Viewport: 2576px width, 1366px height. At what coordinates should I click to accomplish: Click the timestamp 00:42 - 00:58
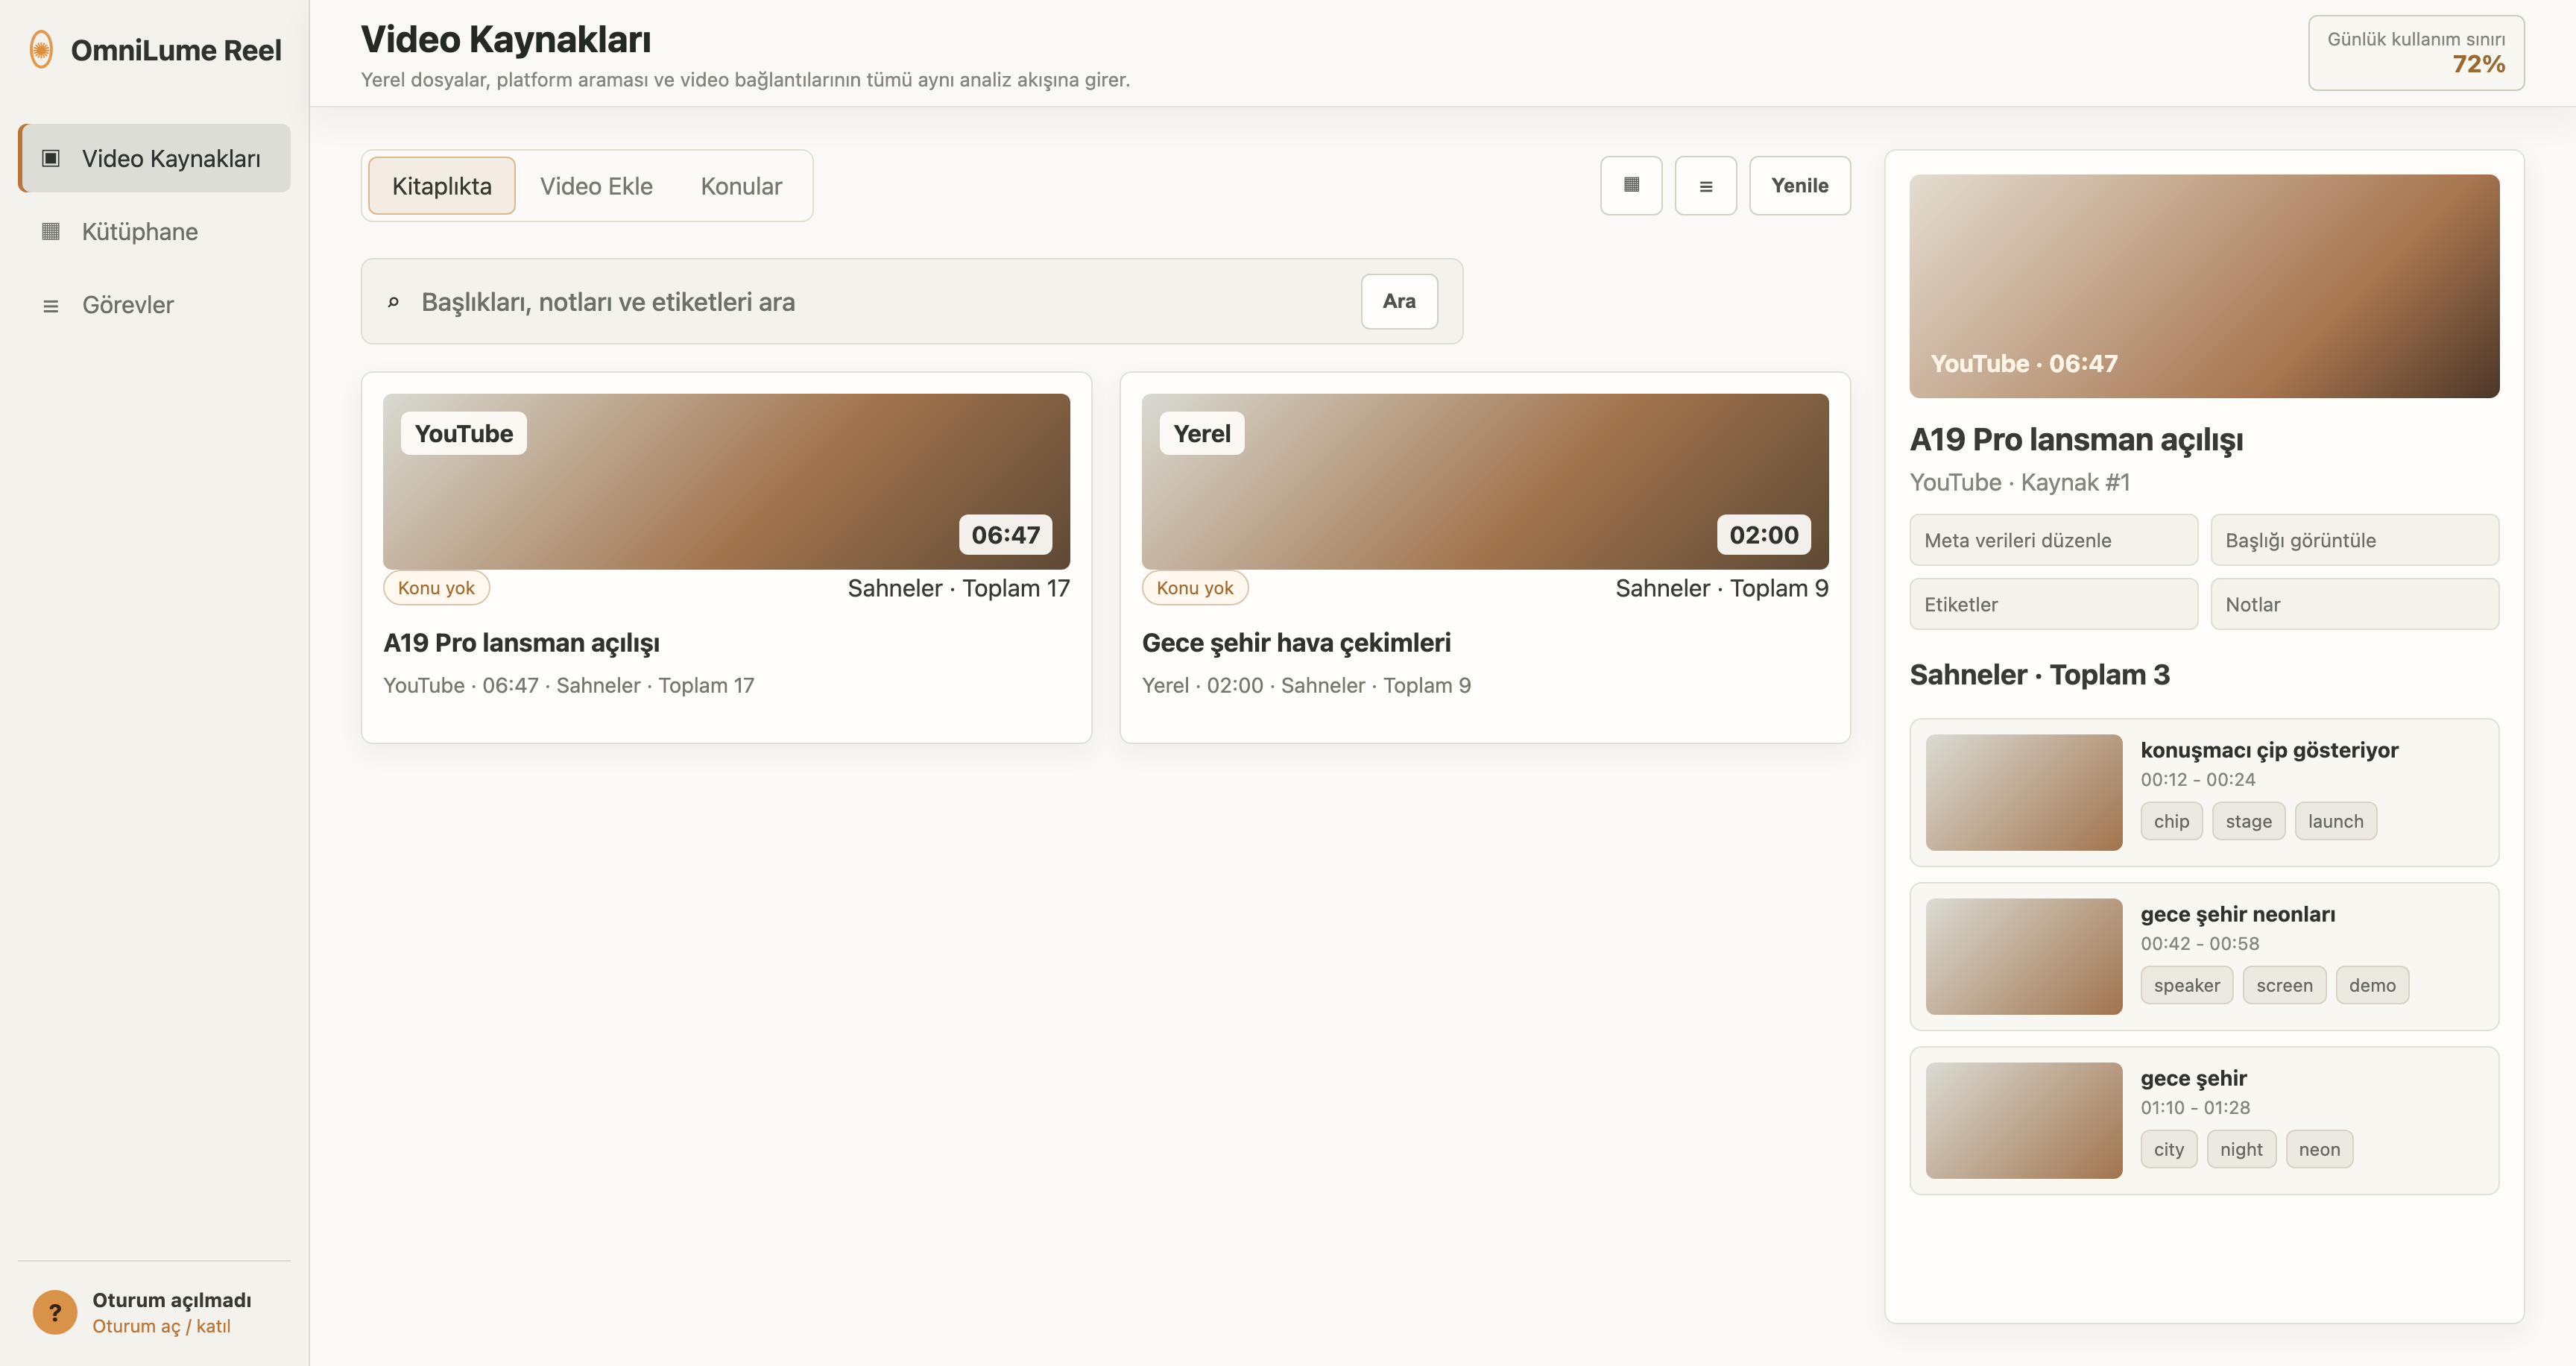[x=2200, y=943]
